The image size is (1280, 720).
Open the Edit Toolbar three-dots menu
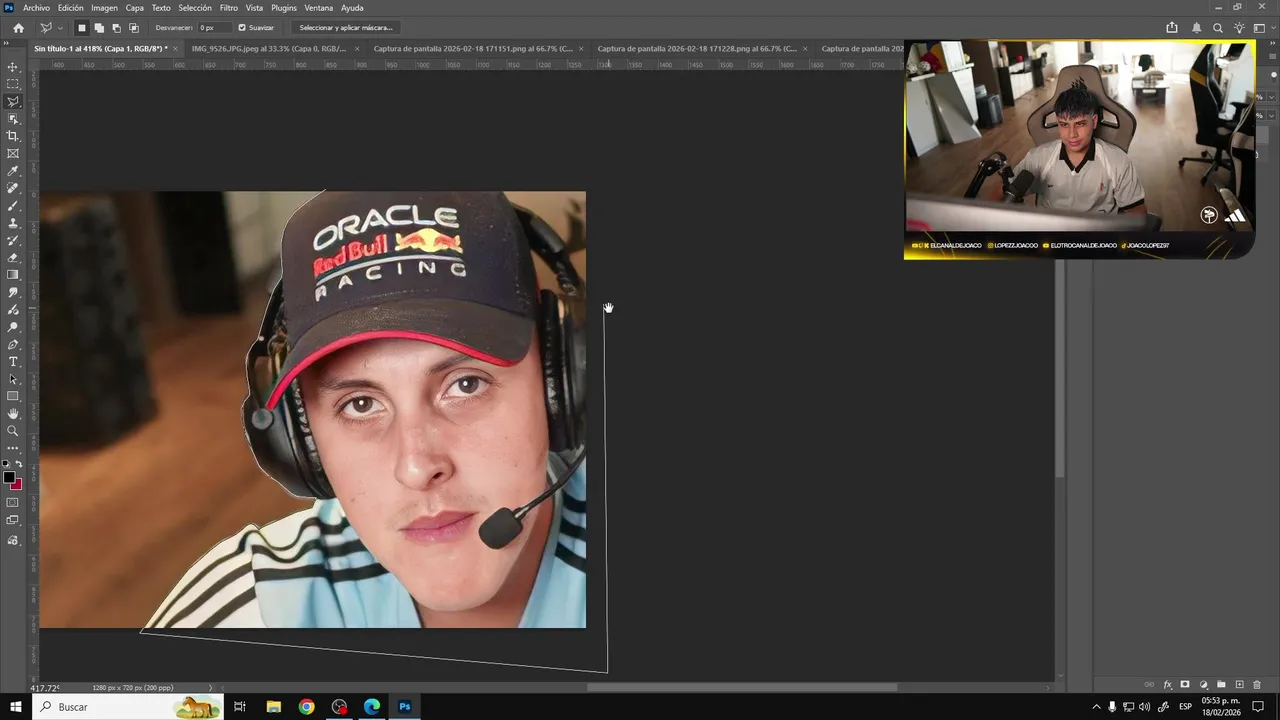point(13,448)
